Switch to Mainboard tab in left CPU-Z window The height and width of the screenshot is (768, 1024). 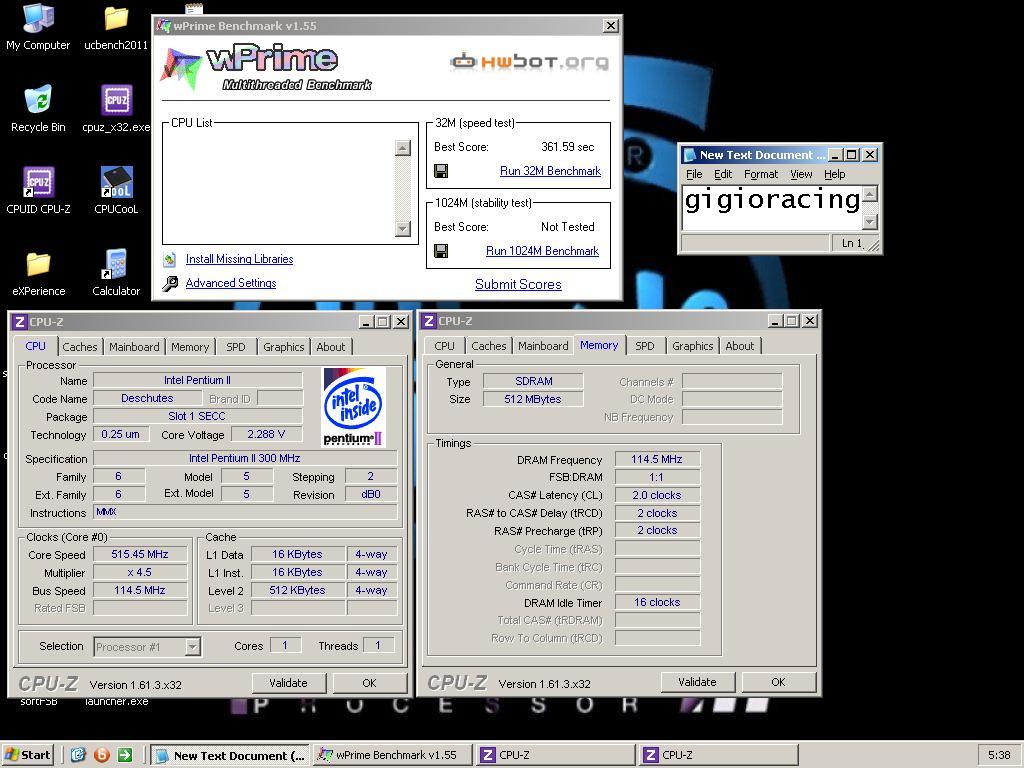pos(134,347)
